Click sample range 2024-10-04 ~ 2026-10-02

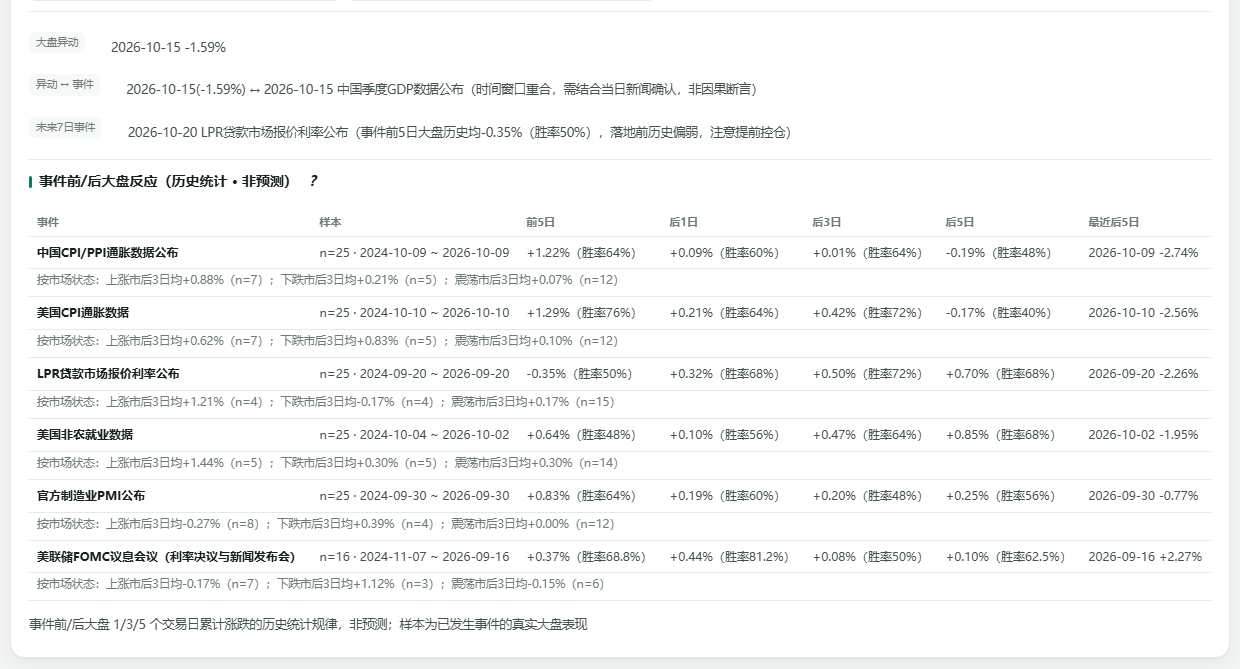point(414,435)
